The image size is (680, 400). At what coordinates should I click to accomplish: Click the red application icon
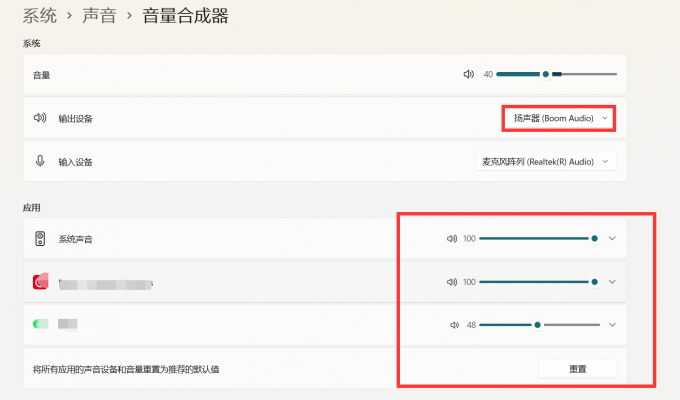[x=40, y=282]
